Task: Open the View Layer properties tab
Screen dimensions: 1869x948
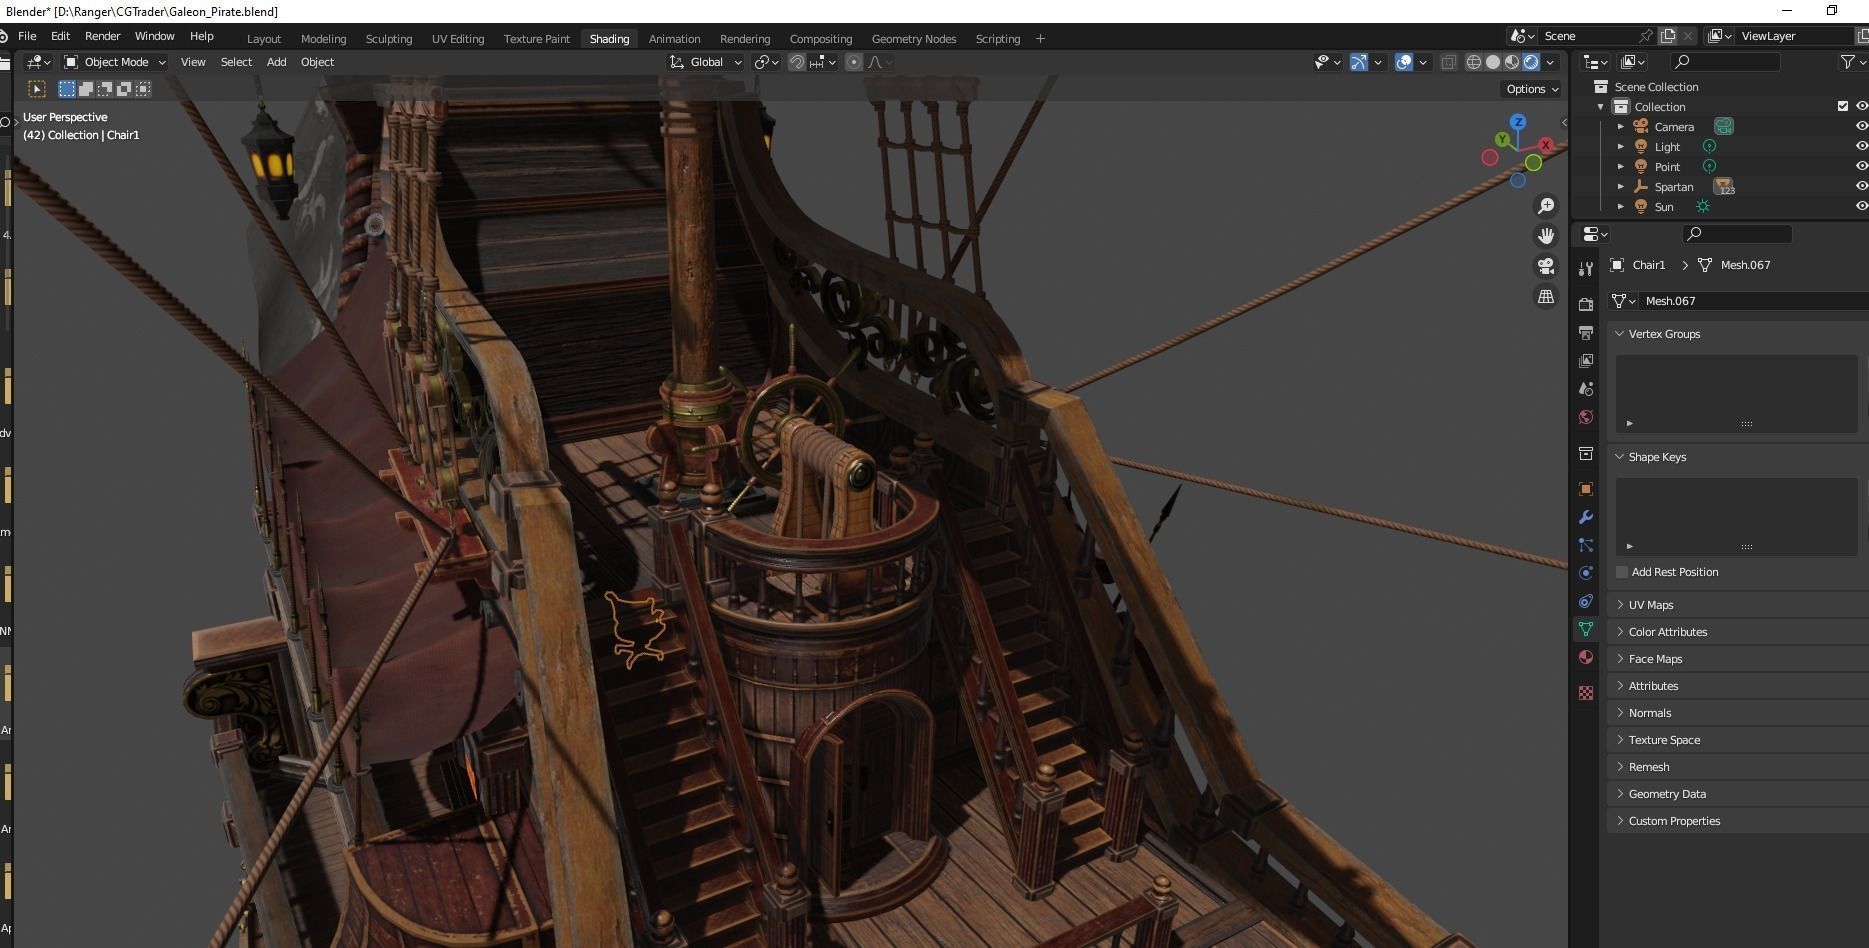Action: tap(1586, 361)
